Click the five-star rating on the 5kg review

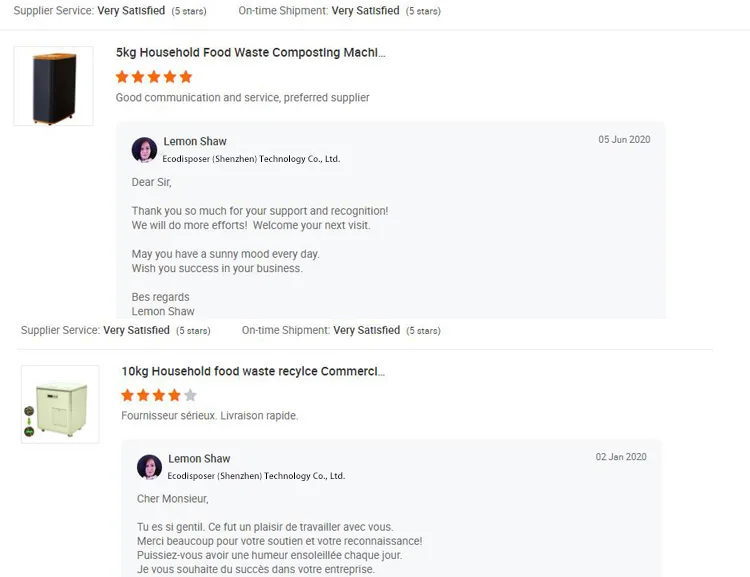tap(154, 77)
